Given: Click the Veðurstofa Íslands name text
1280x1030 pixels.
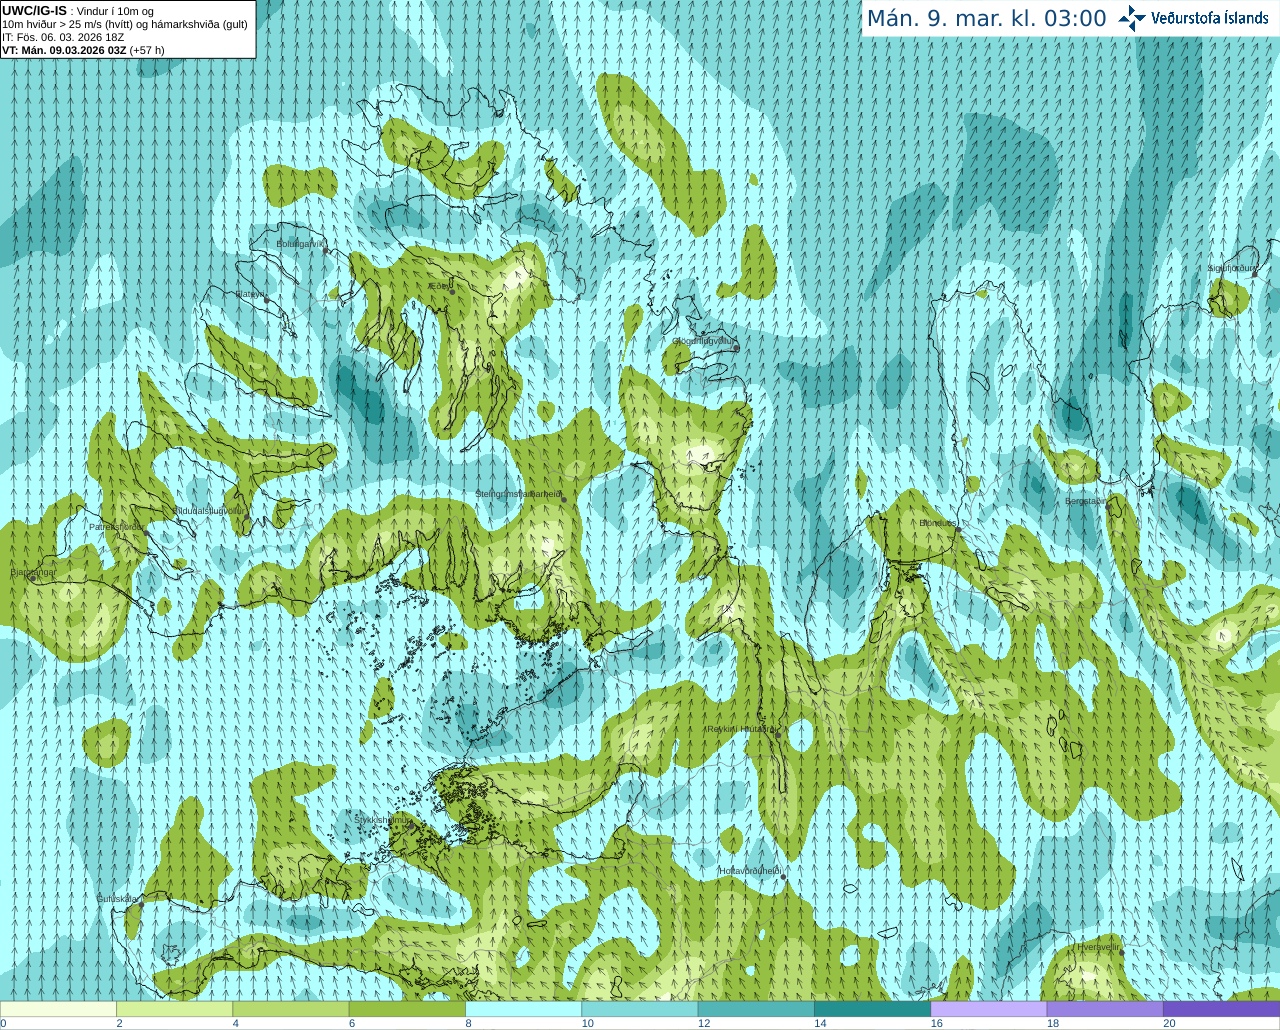Looking at the screenshot, I should (1210, 18).
